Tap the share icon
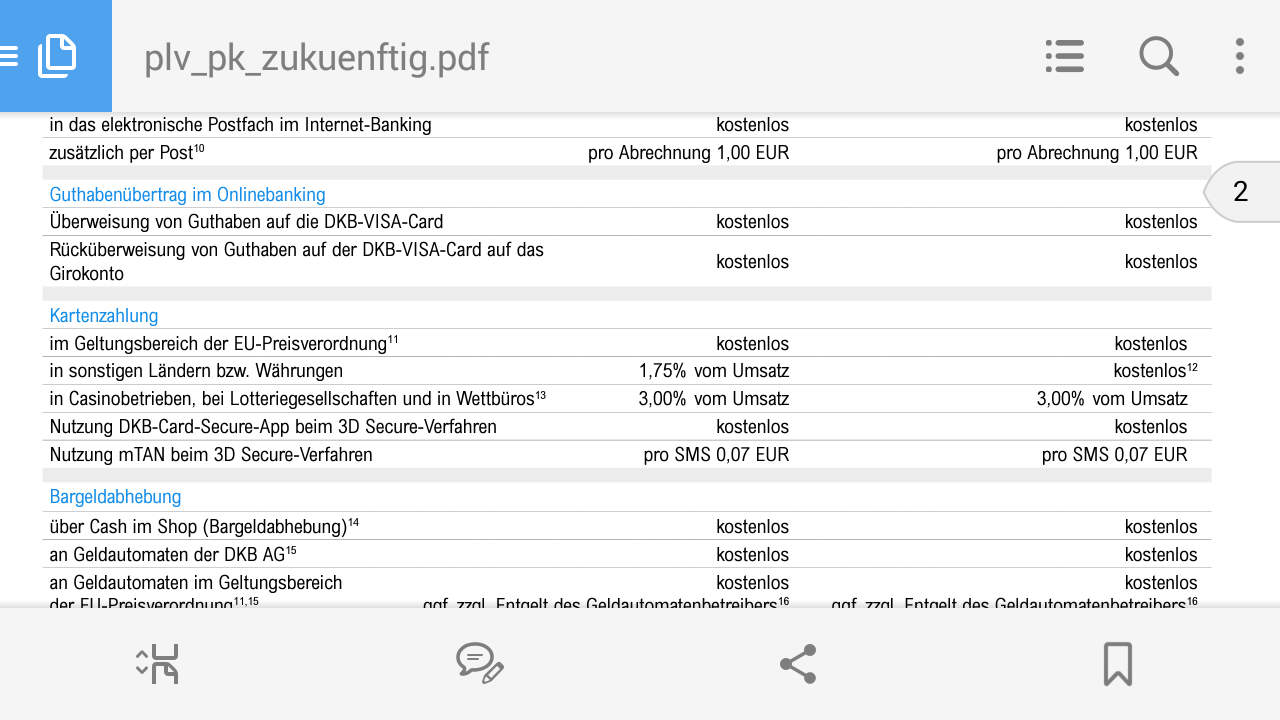 tap(798, 664)
